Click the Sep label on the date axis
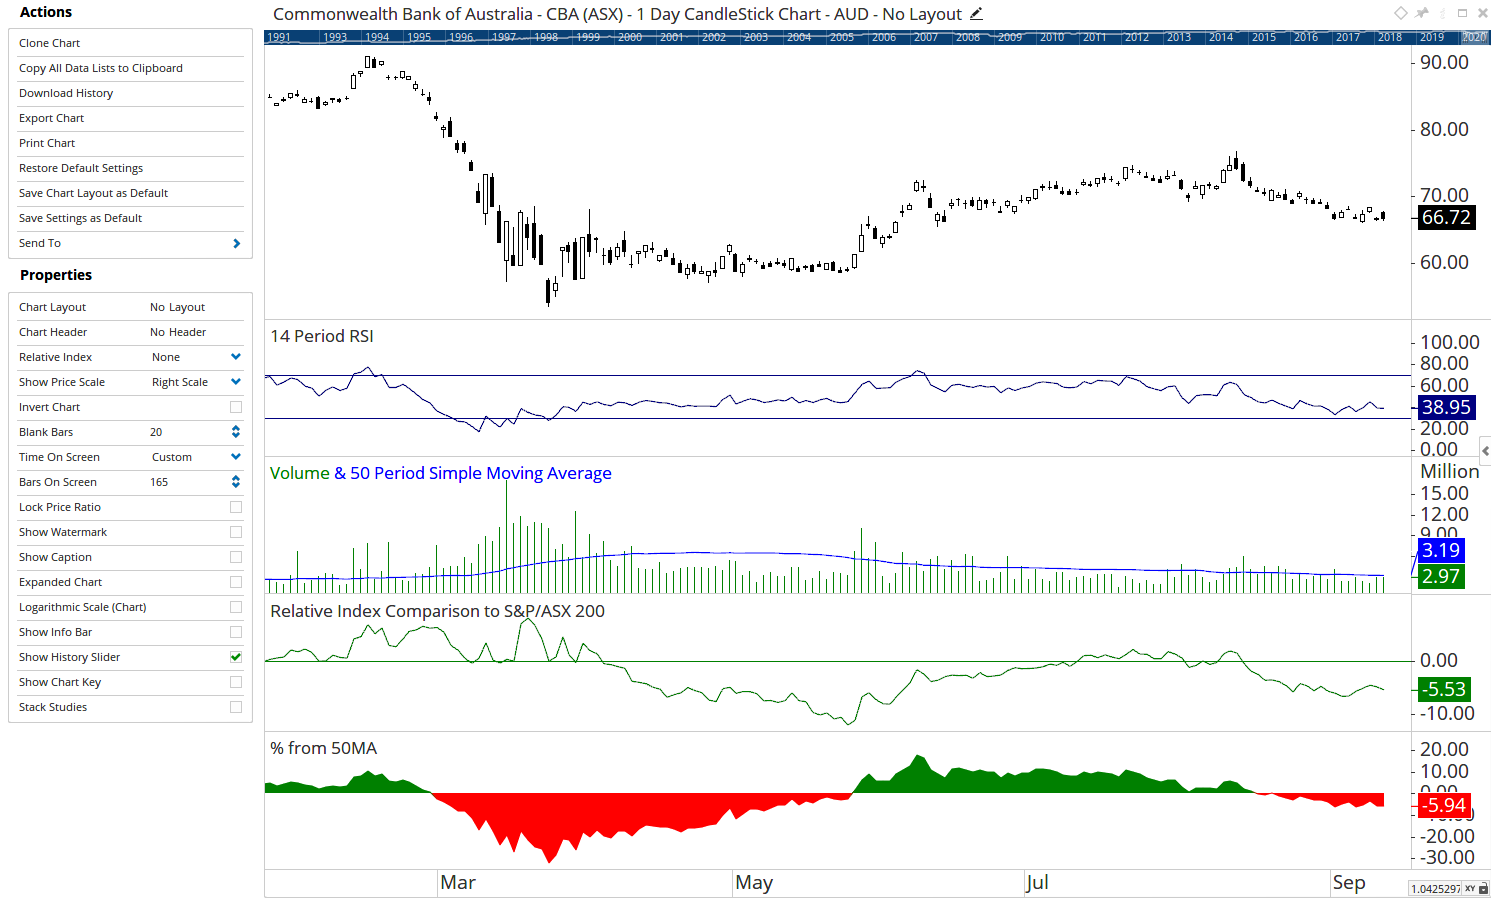The width and height of the screenshot is (1491, 901). pyautogui.click(x=1349, y=882)
